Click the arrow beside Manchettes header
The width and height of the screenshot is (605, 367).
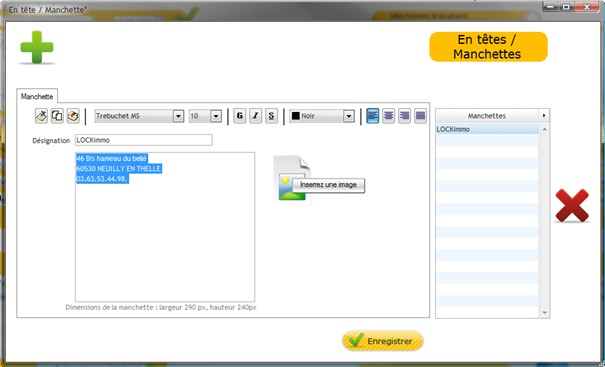tap(544, 116)
